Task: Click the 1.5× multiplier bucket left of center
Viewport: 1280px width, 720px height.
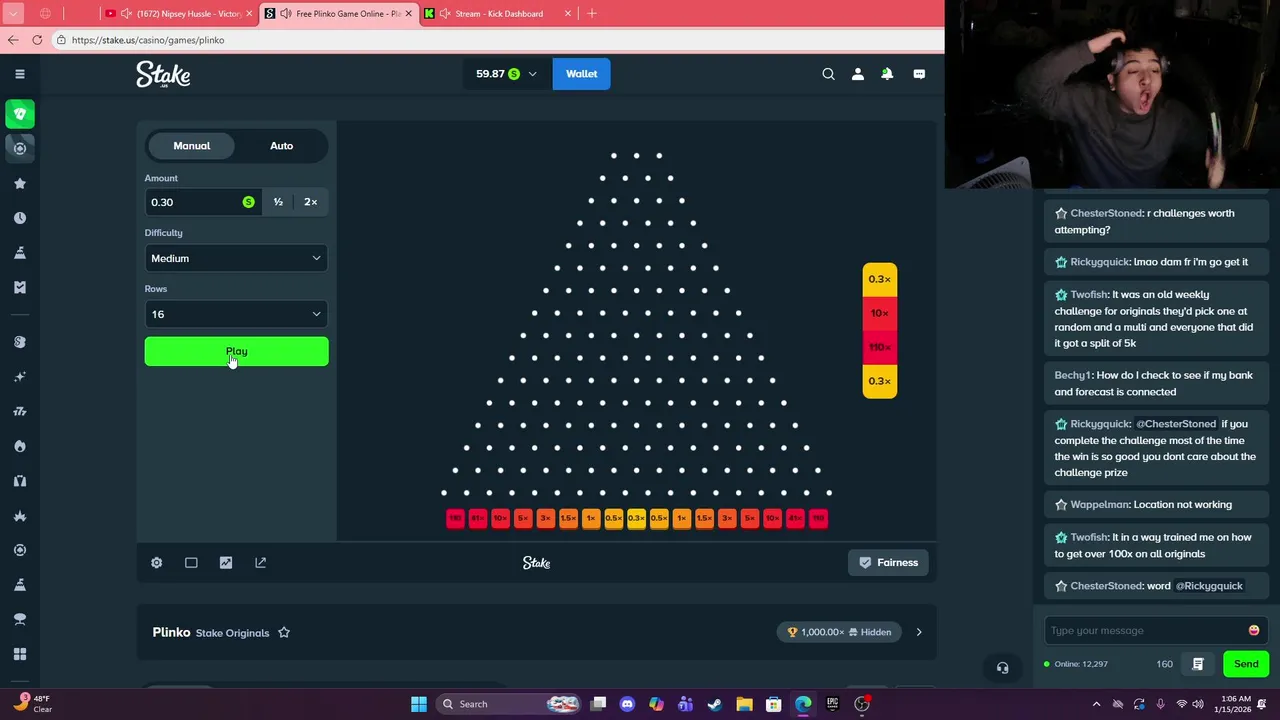Action: (568, 518)
